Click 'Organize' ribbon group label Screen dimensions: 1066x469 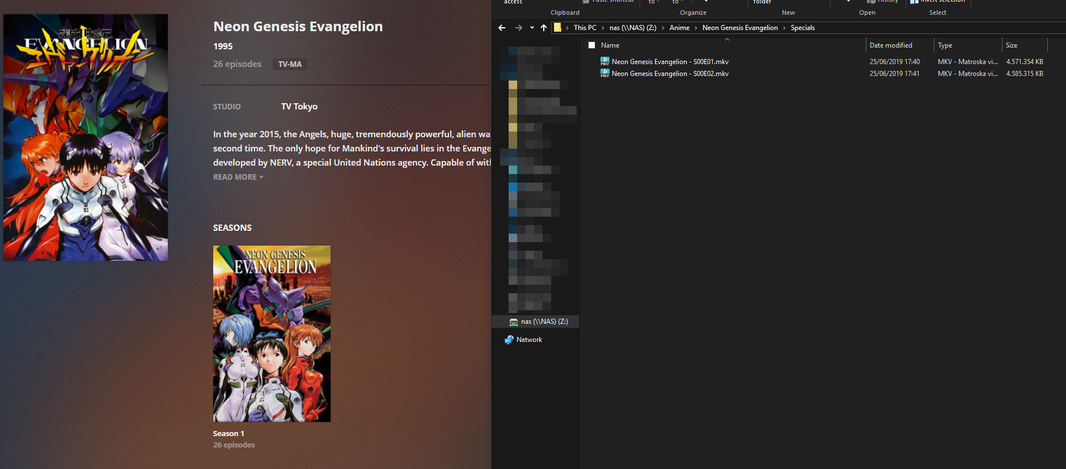point(693,12)
